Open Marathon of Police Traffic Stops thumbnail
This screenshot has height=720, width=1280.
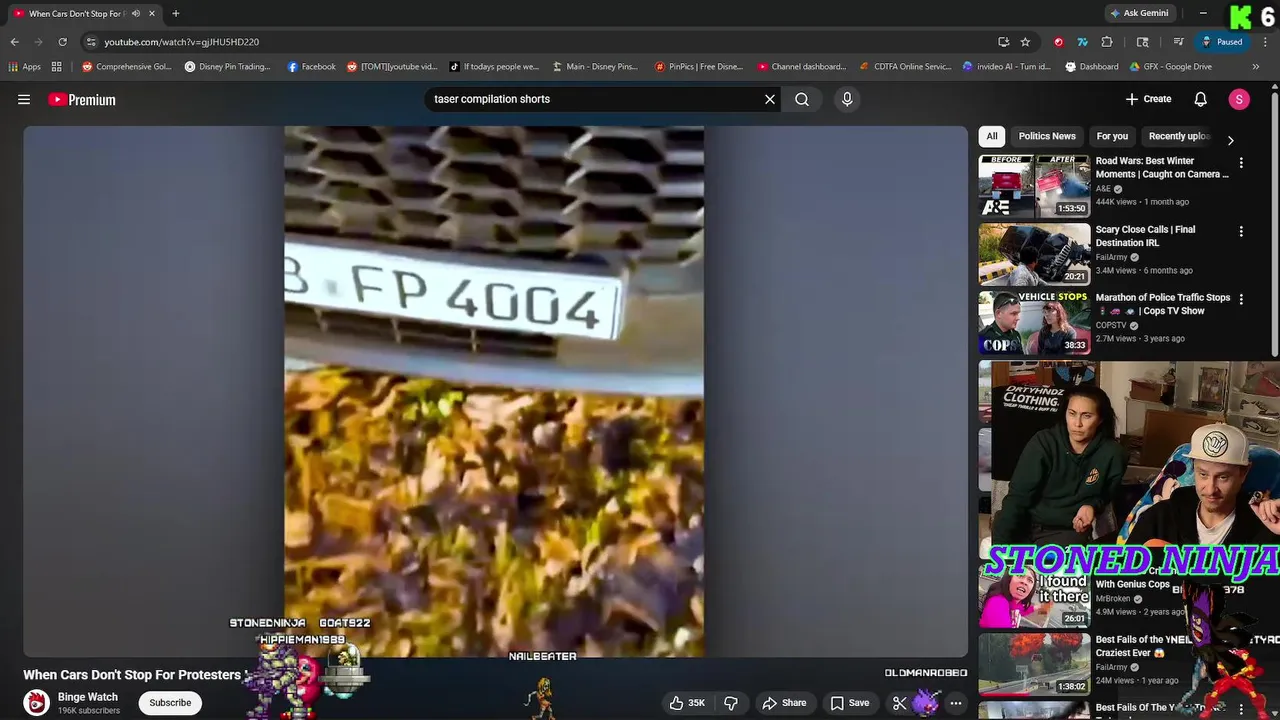tap(1034, 323)
